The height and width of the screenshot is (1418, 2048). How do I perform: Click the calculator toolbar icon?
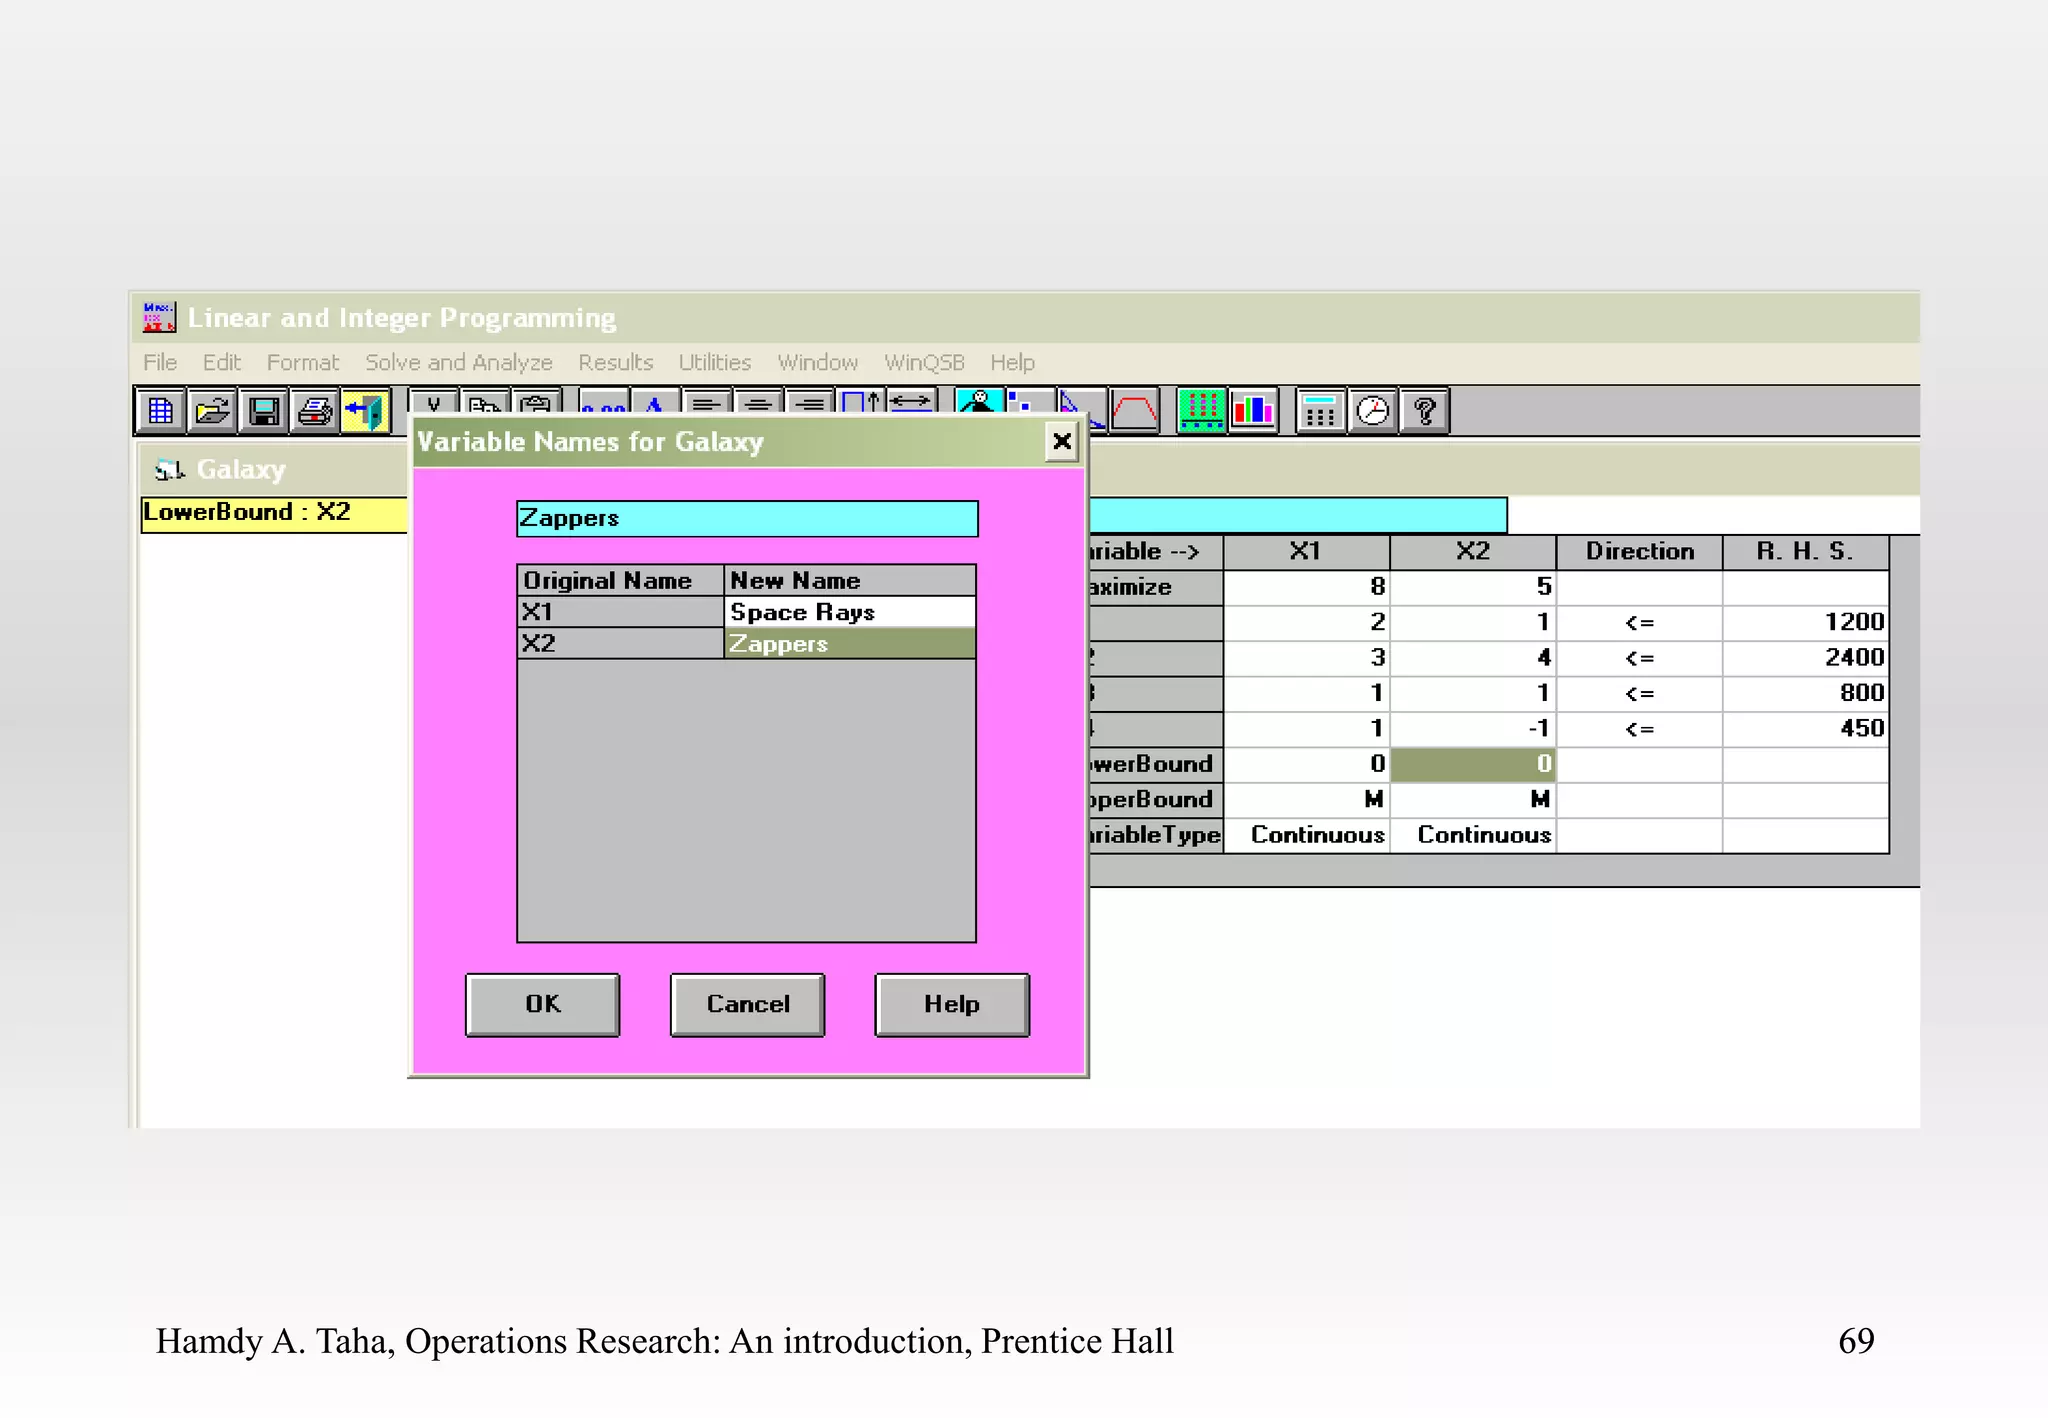1320,411
